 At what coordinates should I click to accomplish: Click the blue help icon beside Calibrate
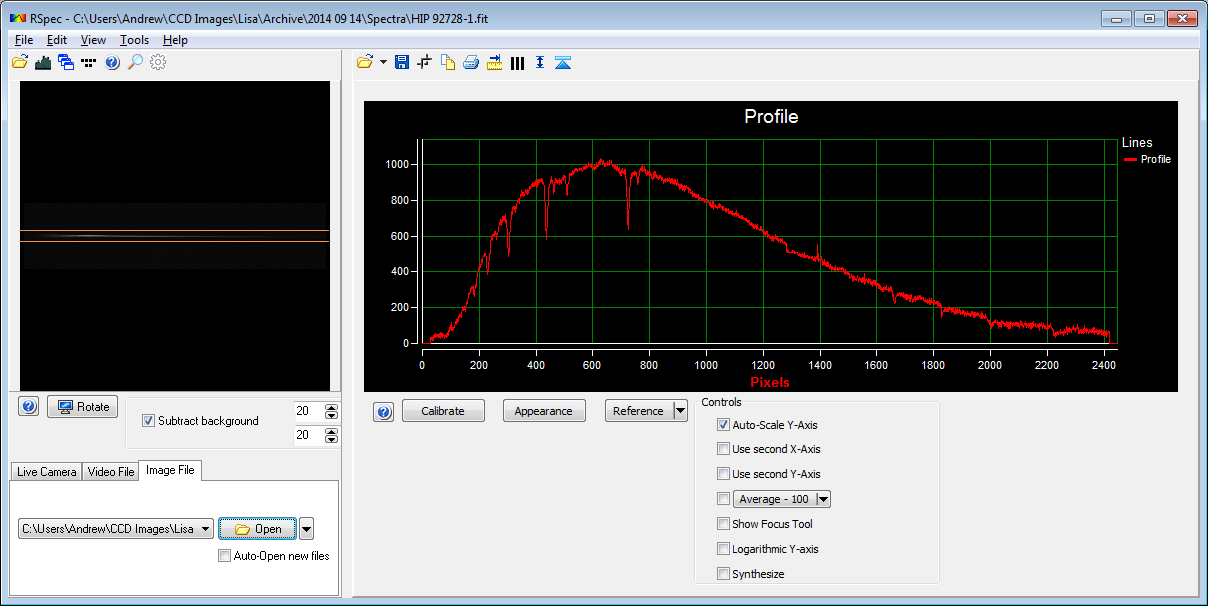pos(384,412)
